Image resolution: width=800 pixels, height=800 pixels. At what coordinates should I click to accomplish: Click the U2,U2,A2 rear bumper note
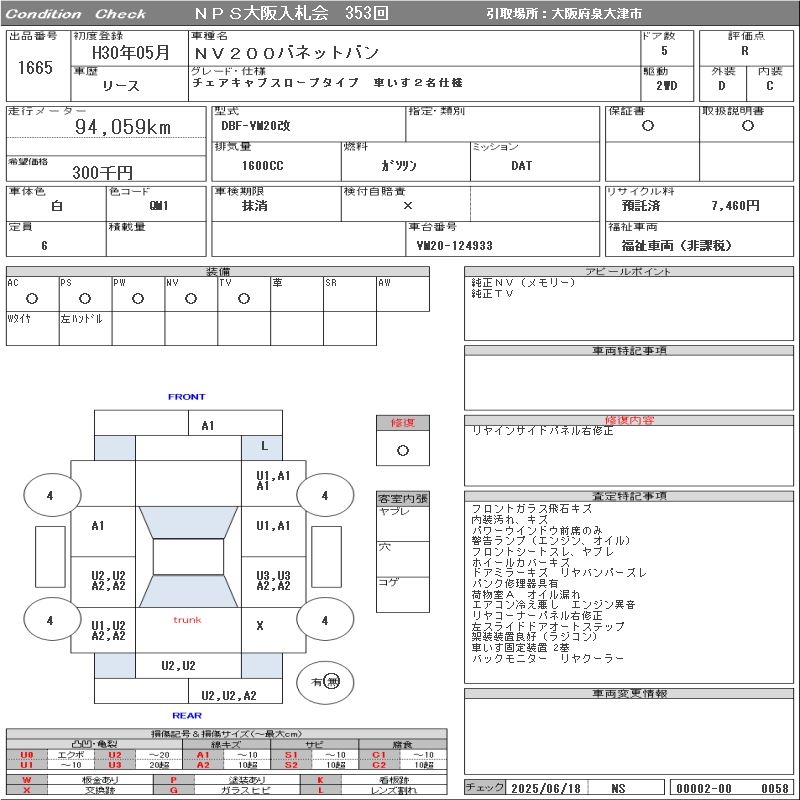point(229,696)
